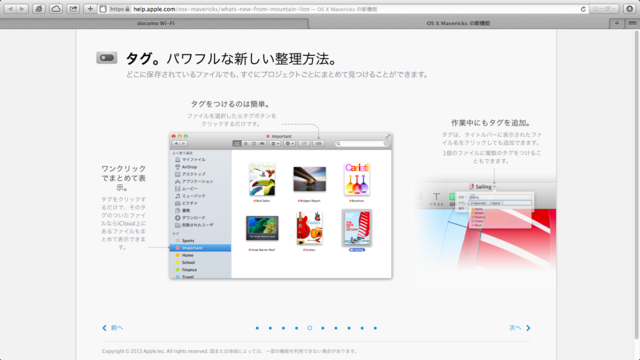Screen dimensions: 640x360
Task: Click the current hollow fifth pagination dot
Action: 310,328
